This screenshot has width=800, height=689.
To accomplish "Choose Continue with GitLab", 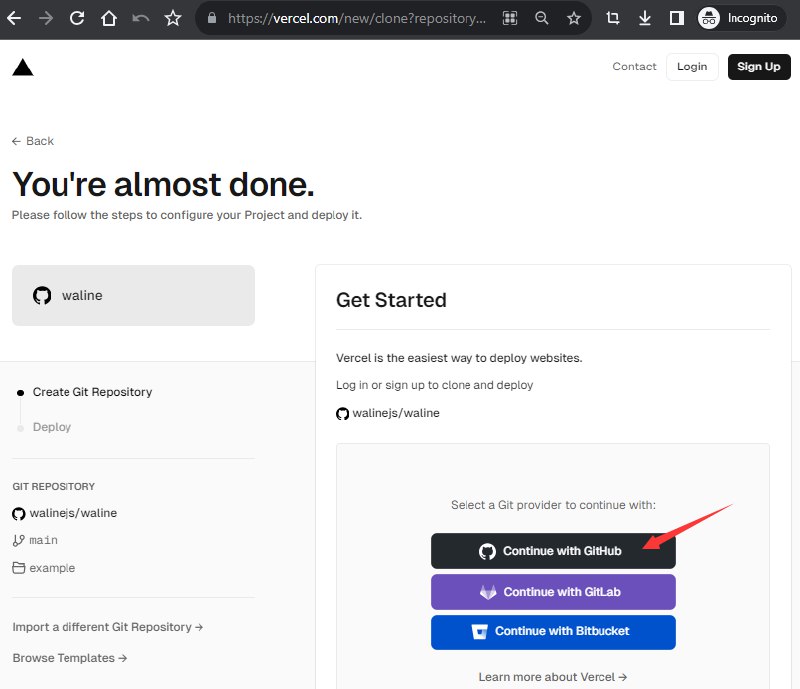I will (x=553, y=592).
